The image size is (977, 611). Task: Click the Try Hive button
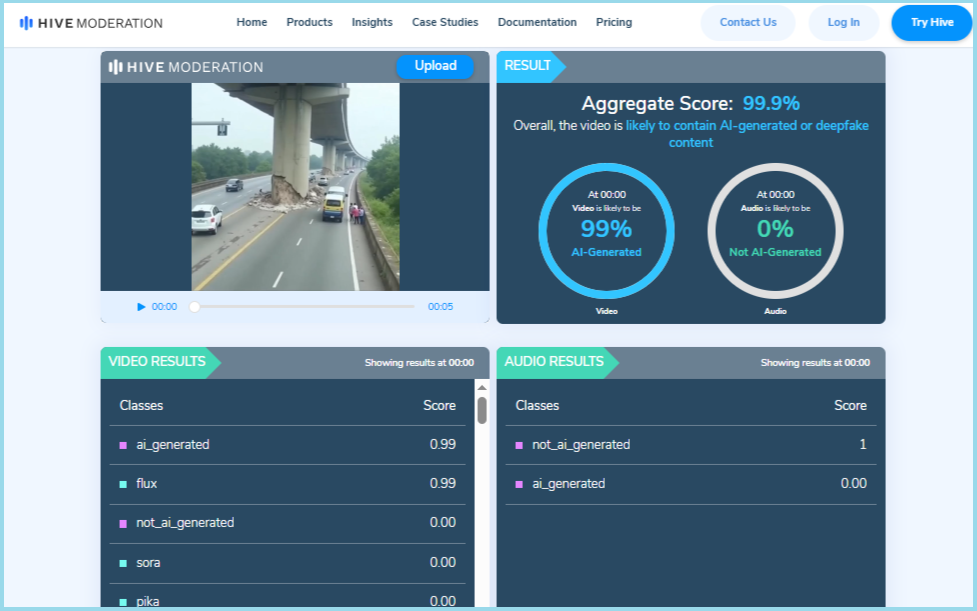932,22
